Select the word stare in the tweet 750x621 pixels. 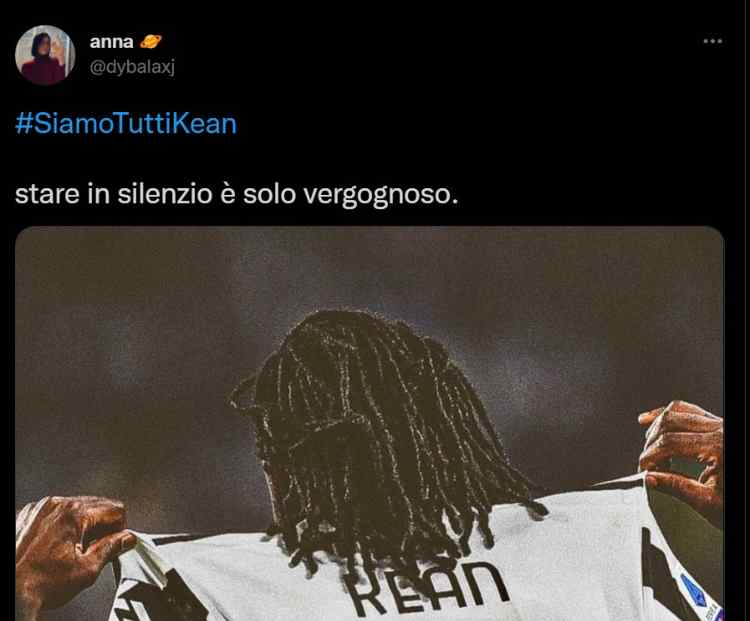[x=47, y=195]
